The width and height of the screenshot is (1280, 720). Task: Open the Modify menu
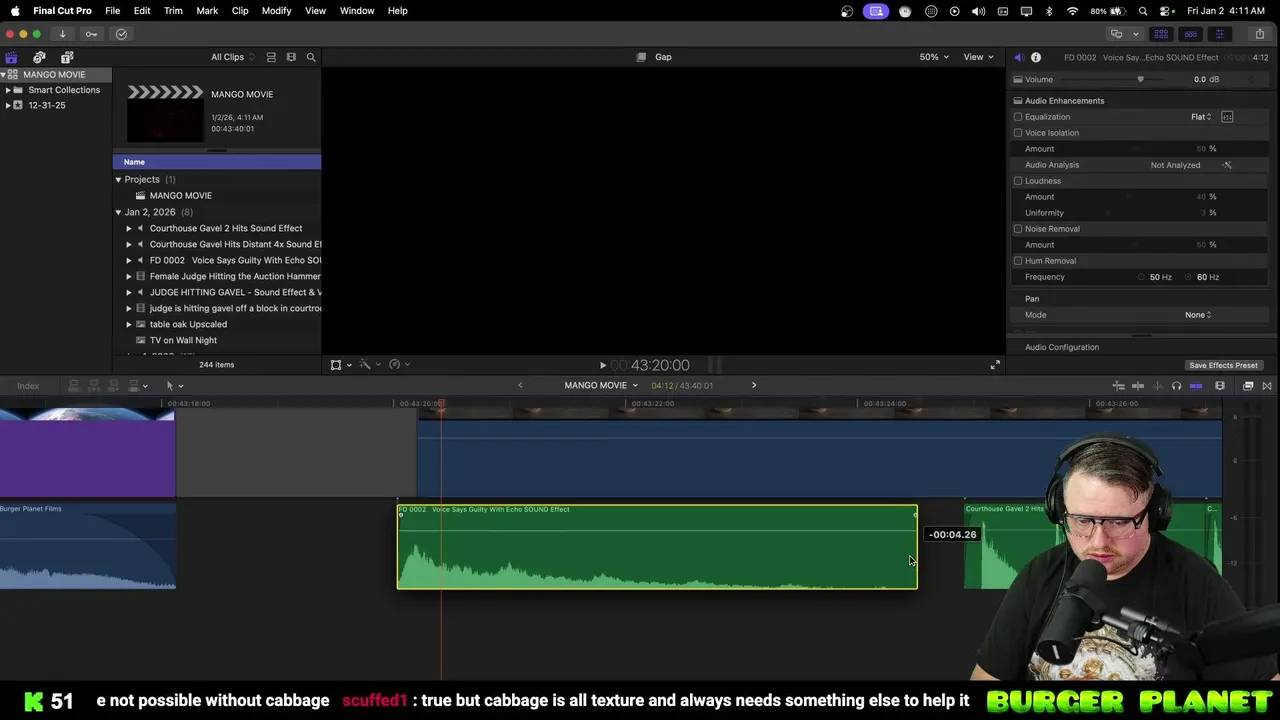coord(277,10)
